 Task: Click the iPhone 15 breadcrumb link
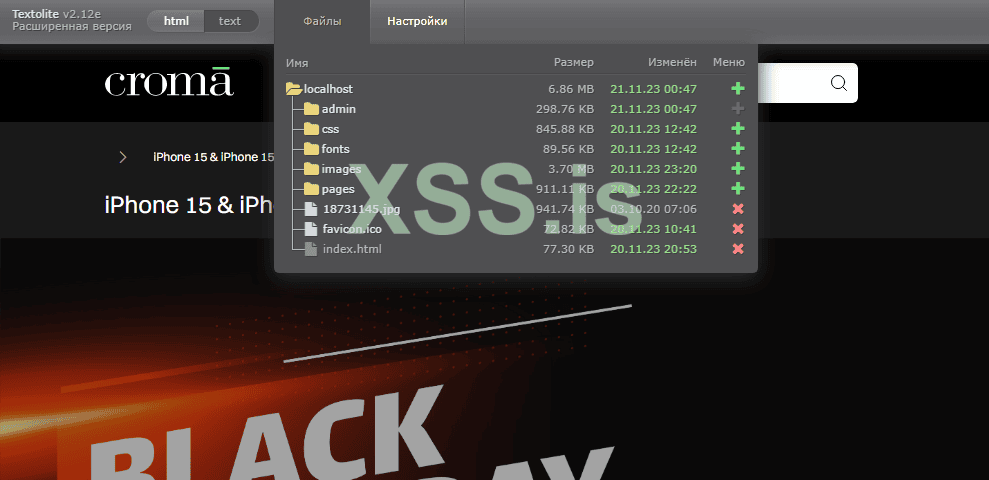coord(214,157)
